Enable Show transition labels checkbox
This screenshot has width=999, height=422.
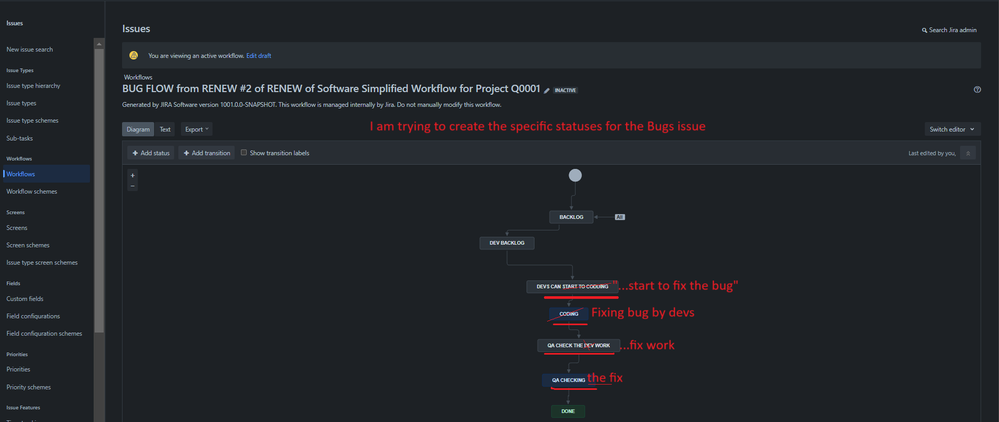tap(244, 153)
